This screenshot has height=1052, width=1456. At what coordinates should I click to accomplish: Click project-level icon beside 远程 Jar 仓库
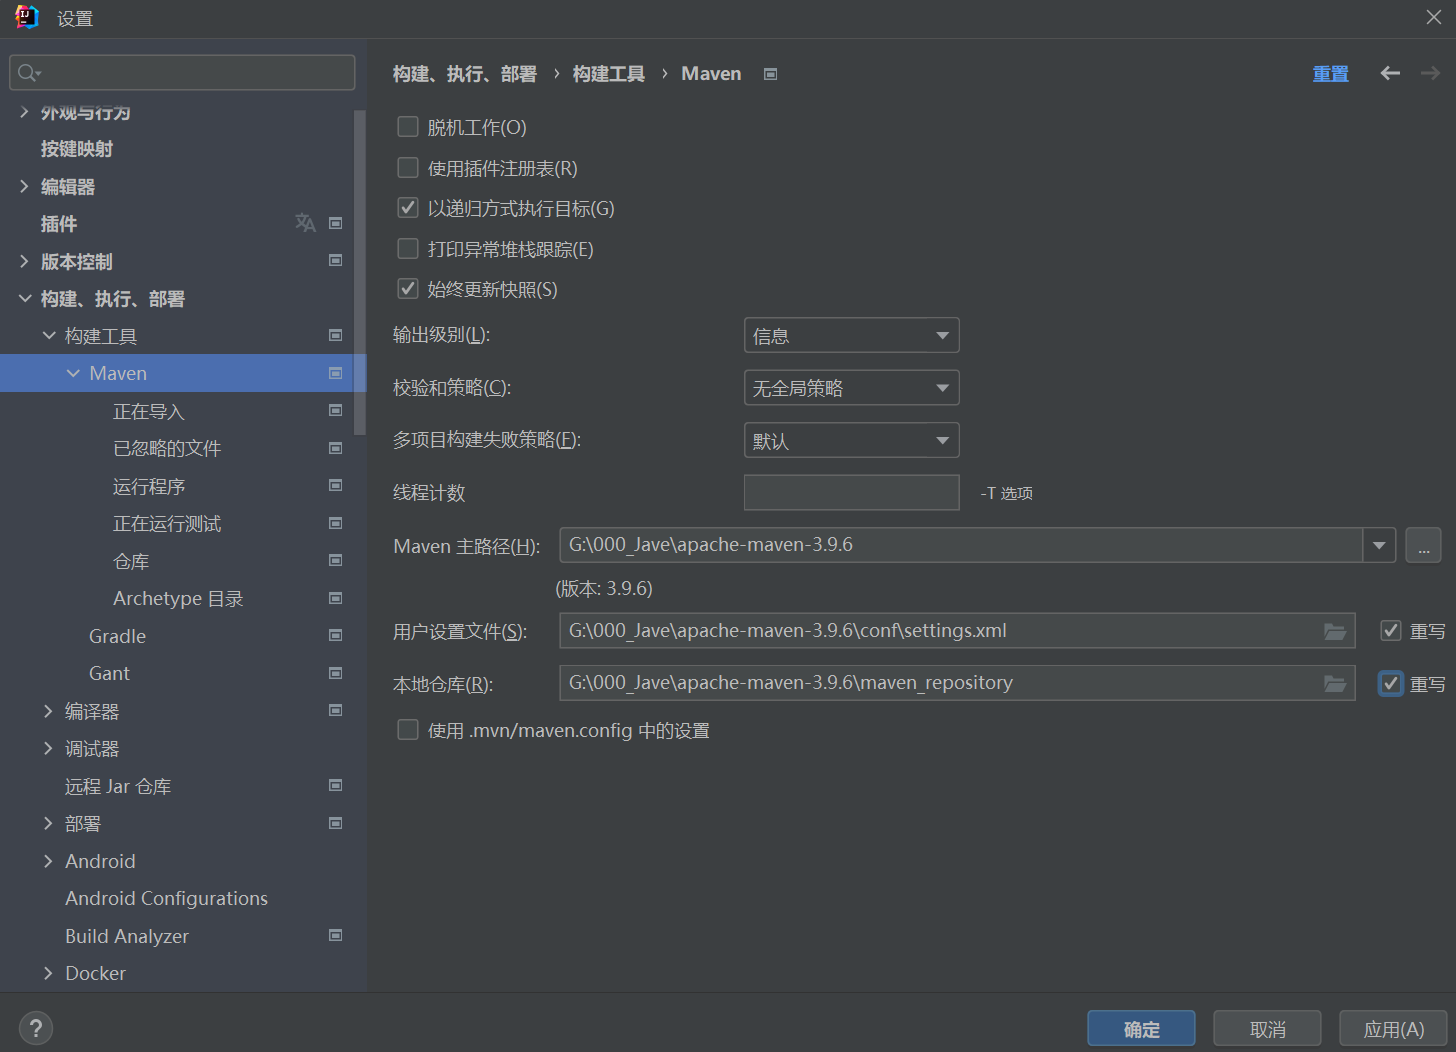tap(336, 785)
